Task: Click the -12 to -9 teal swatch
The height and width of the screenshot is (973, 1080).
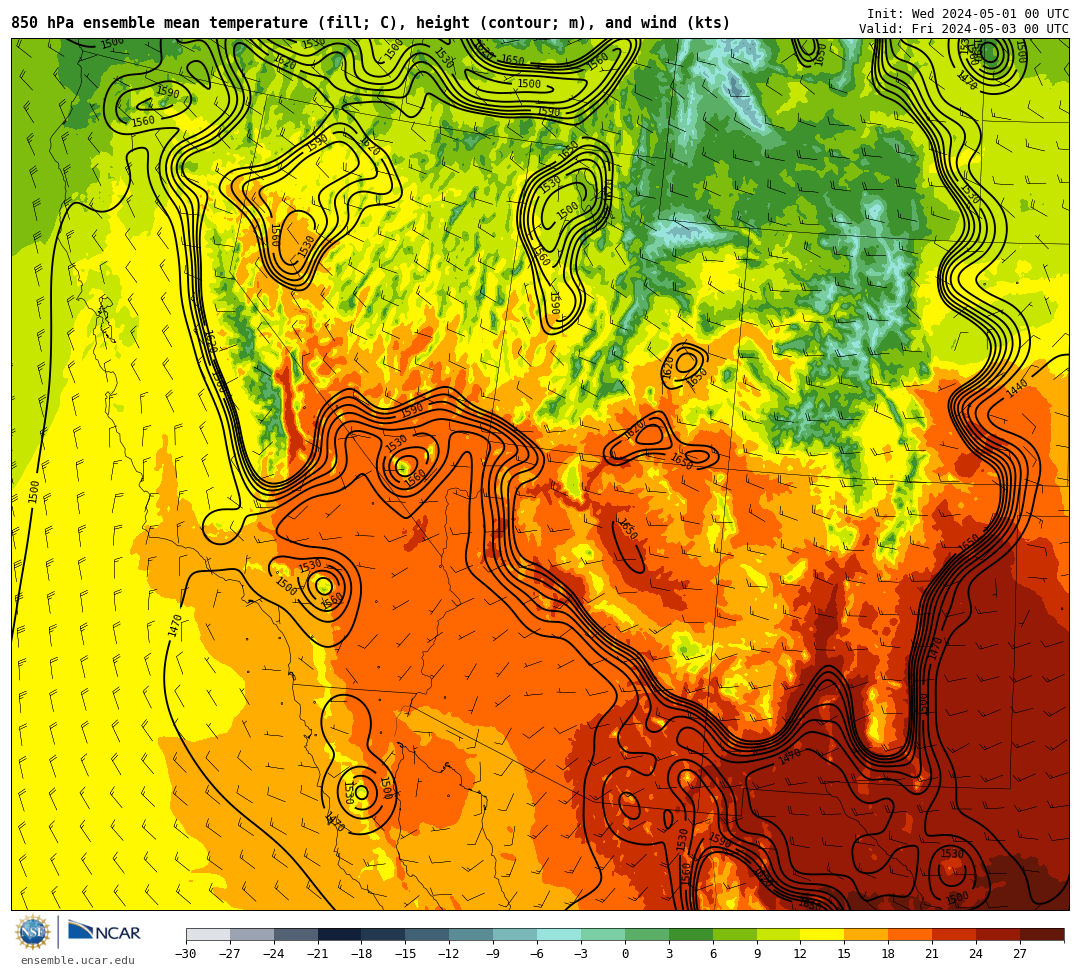Action: [x=471, y=934]
